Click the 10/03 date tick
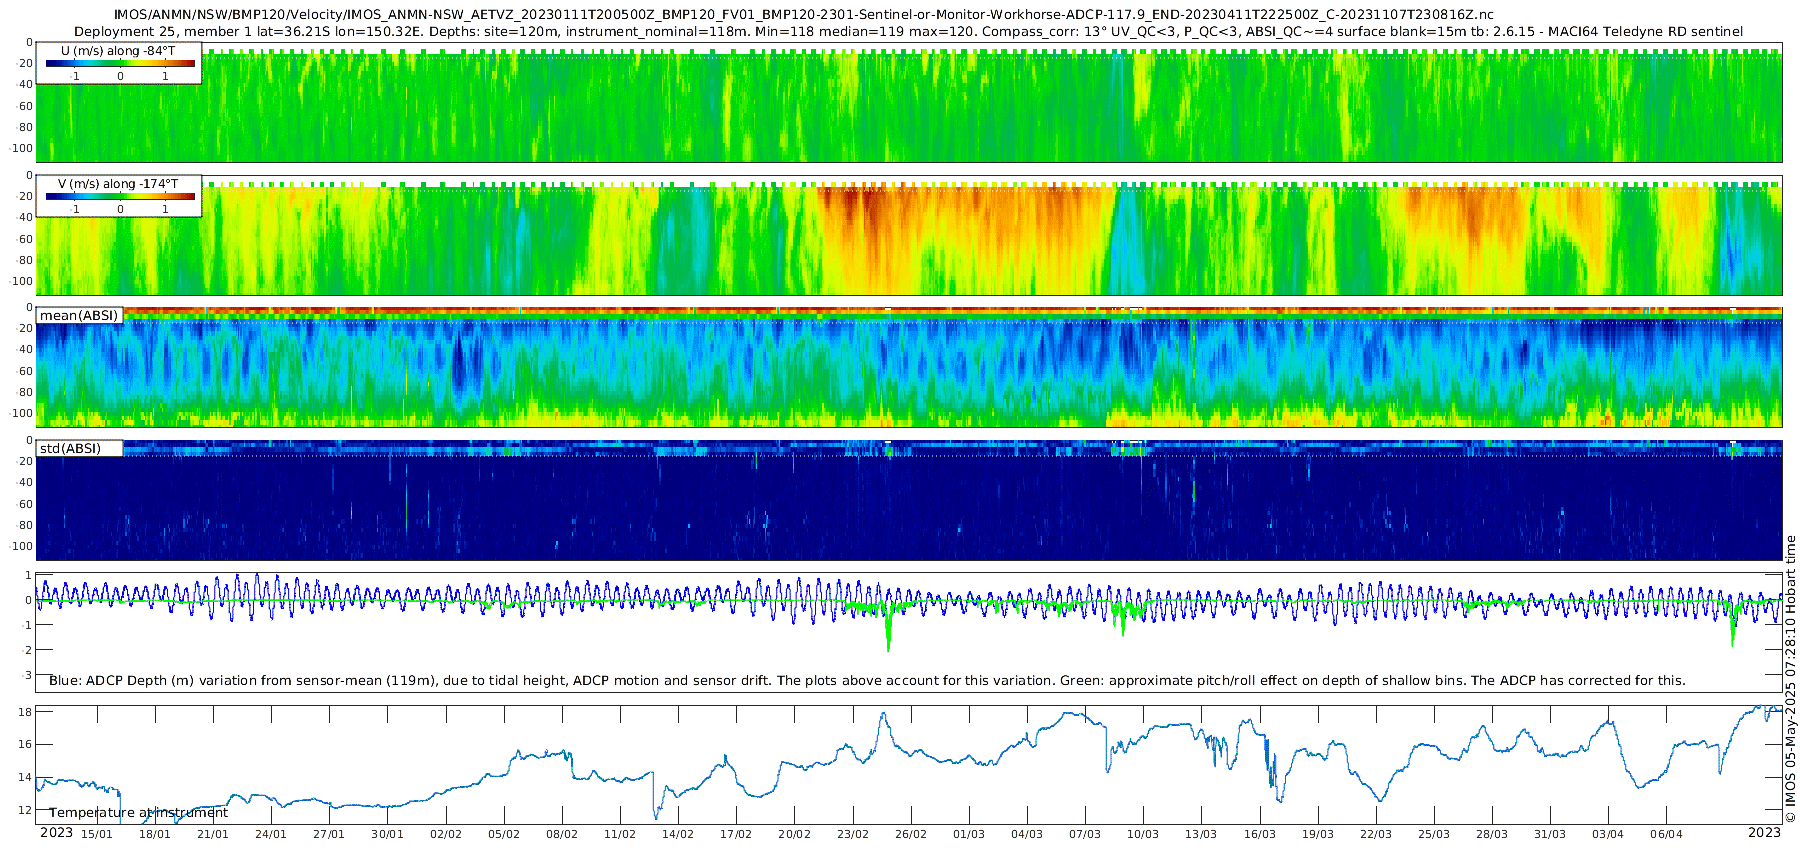Image resolution: width=1800 pixels, height=850 pixels. (1143, 834)
